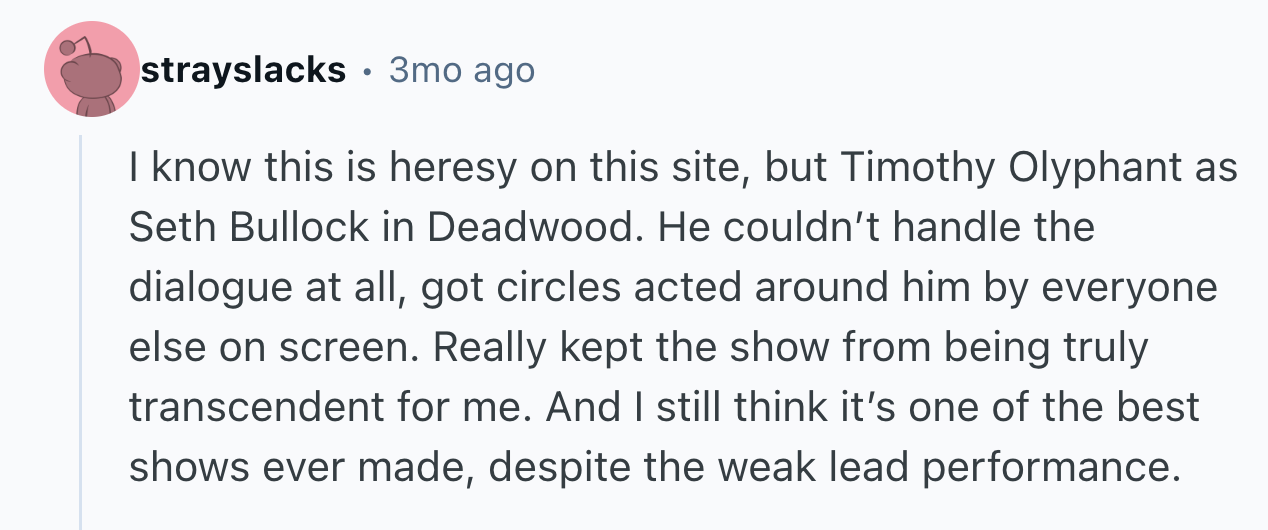Click the dot separator after the username
1268x530 pixels.
click(x=367, y=71)
